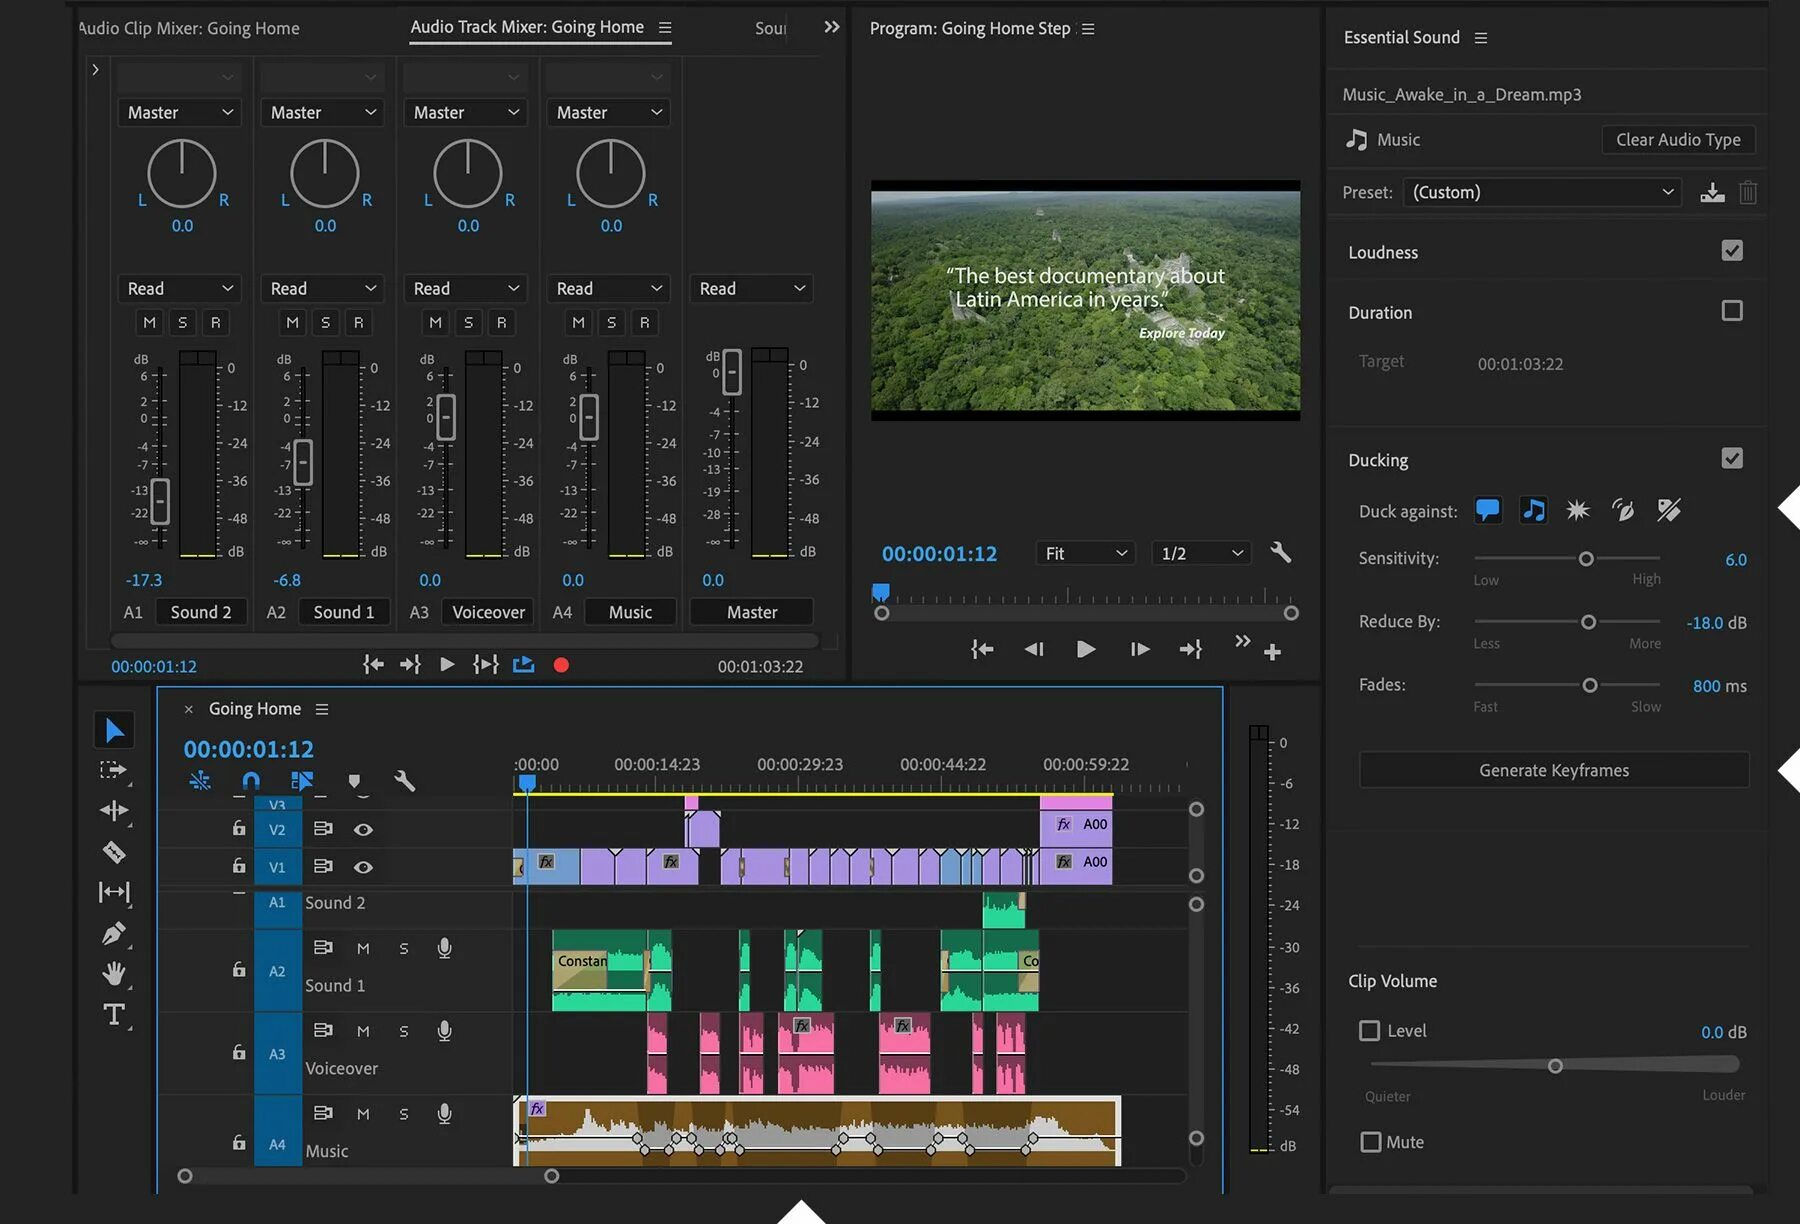Click the Generate Keyframes button
This screenshot has width=1800, height=1224.
1553,770
